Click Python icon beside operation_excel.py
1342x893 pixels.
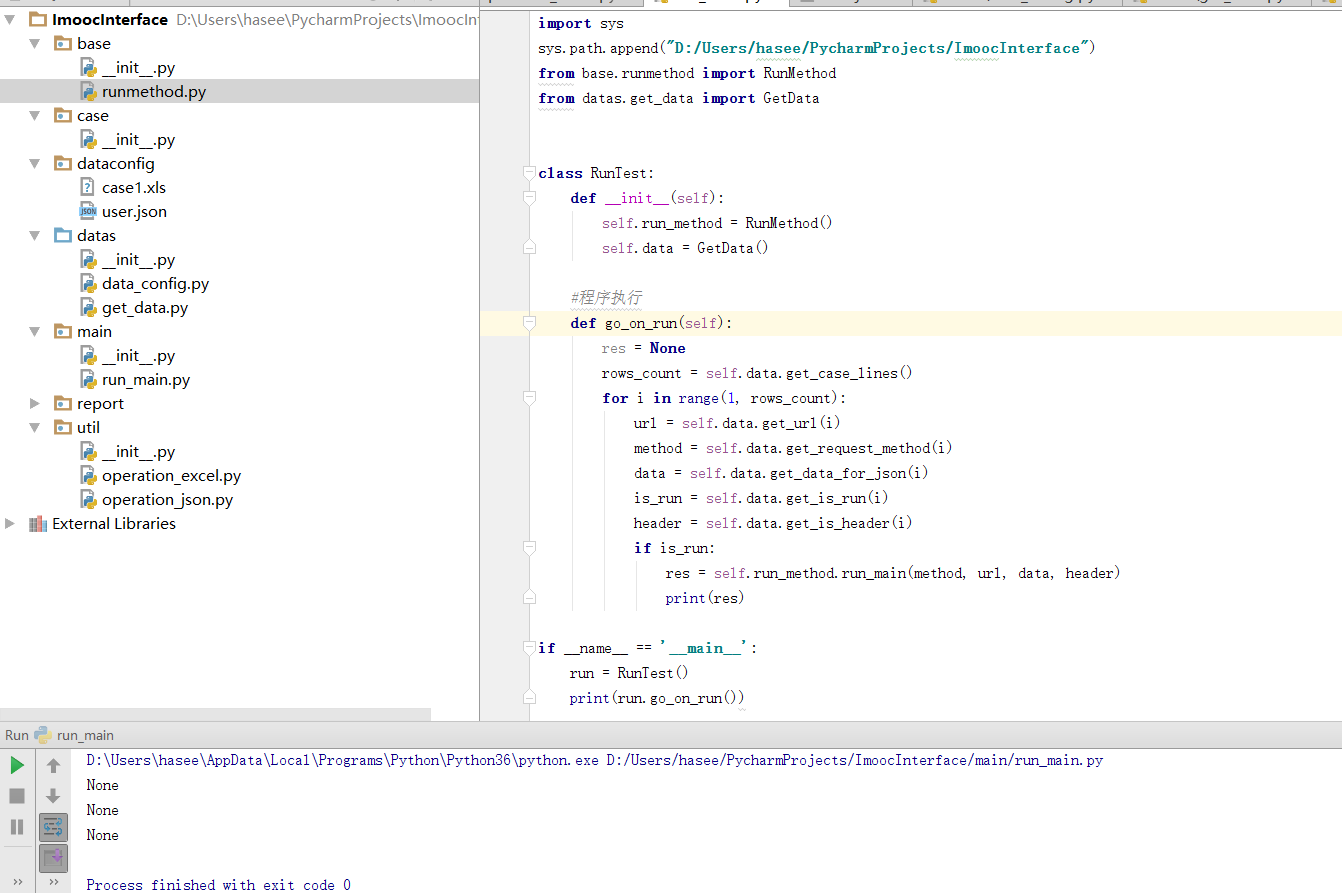[x=88, y=476]
